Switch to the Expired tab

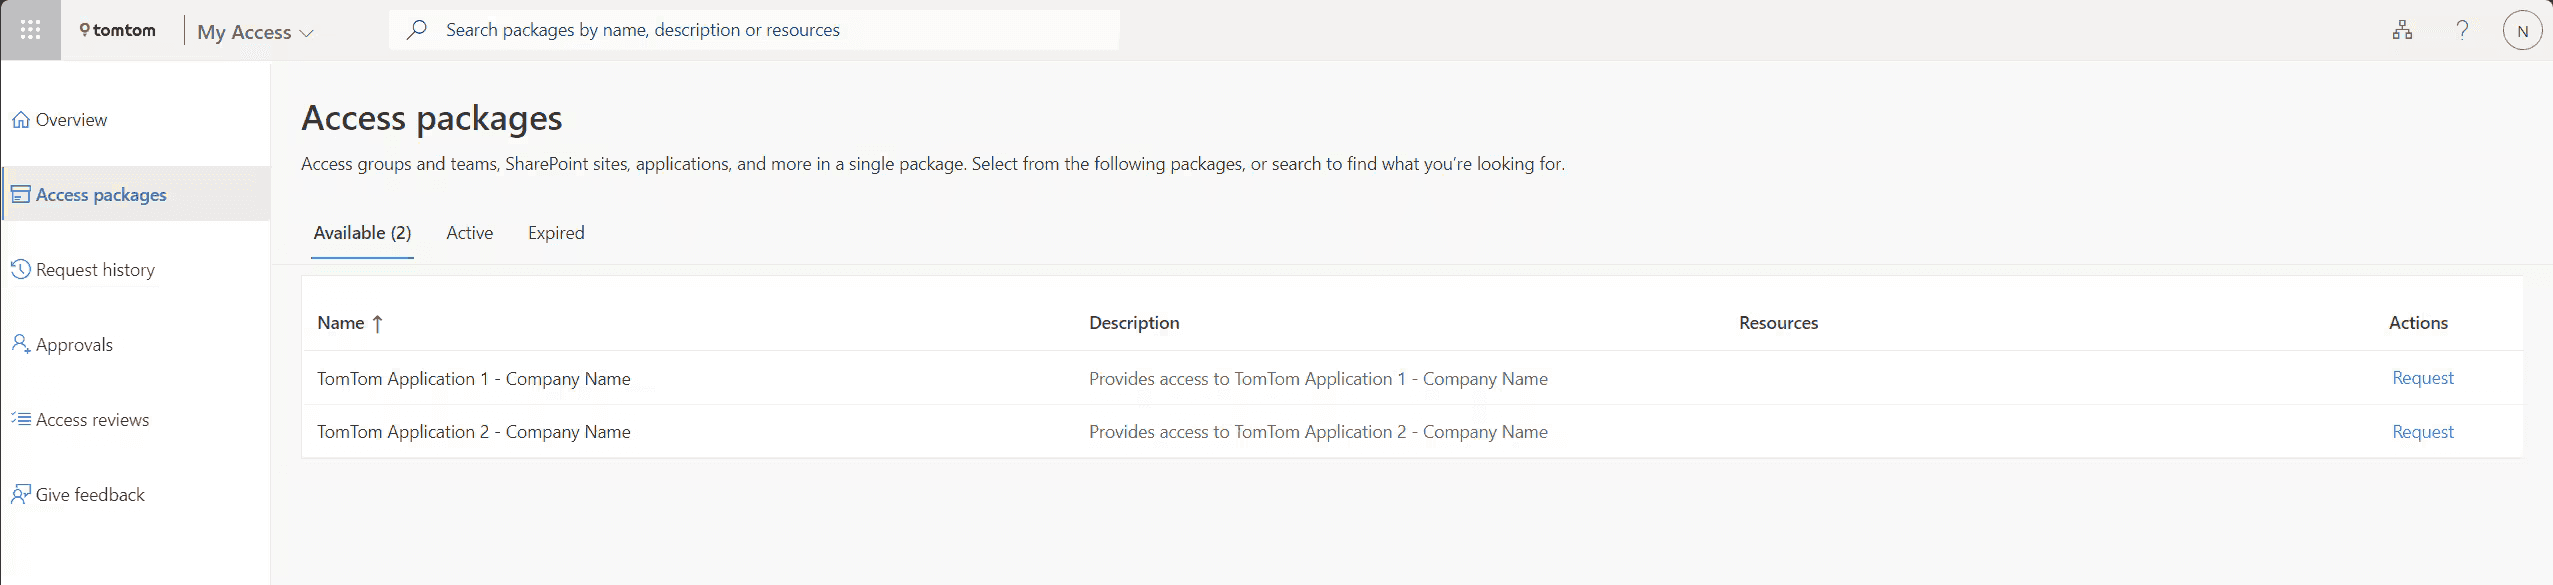(556, 233)
